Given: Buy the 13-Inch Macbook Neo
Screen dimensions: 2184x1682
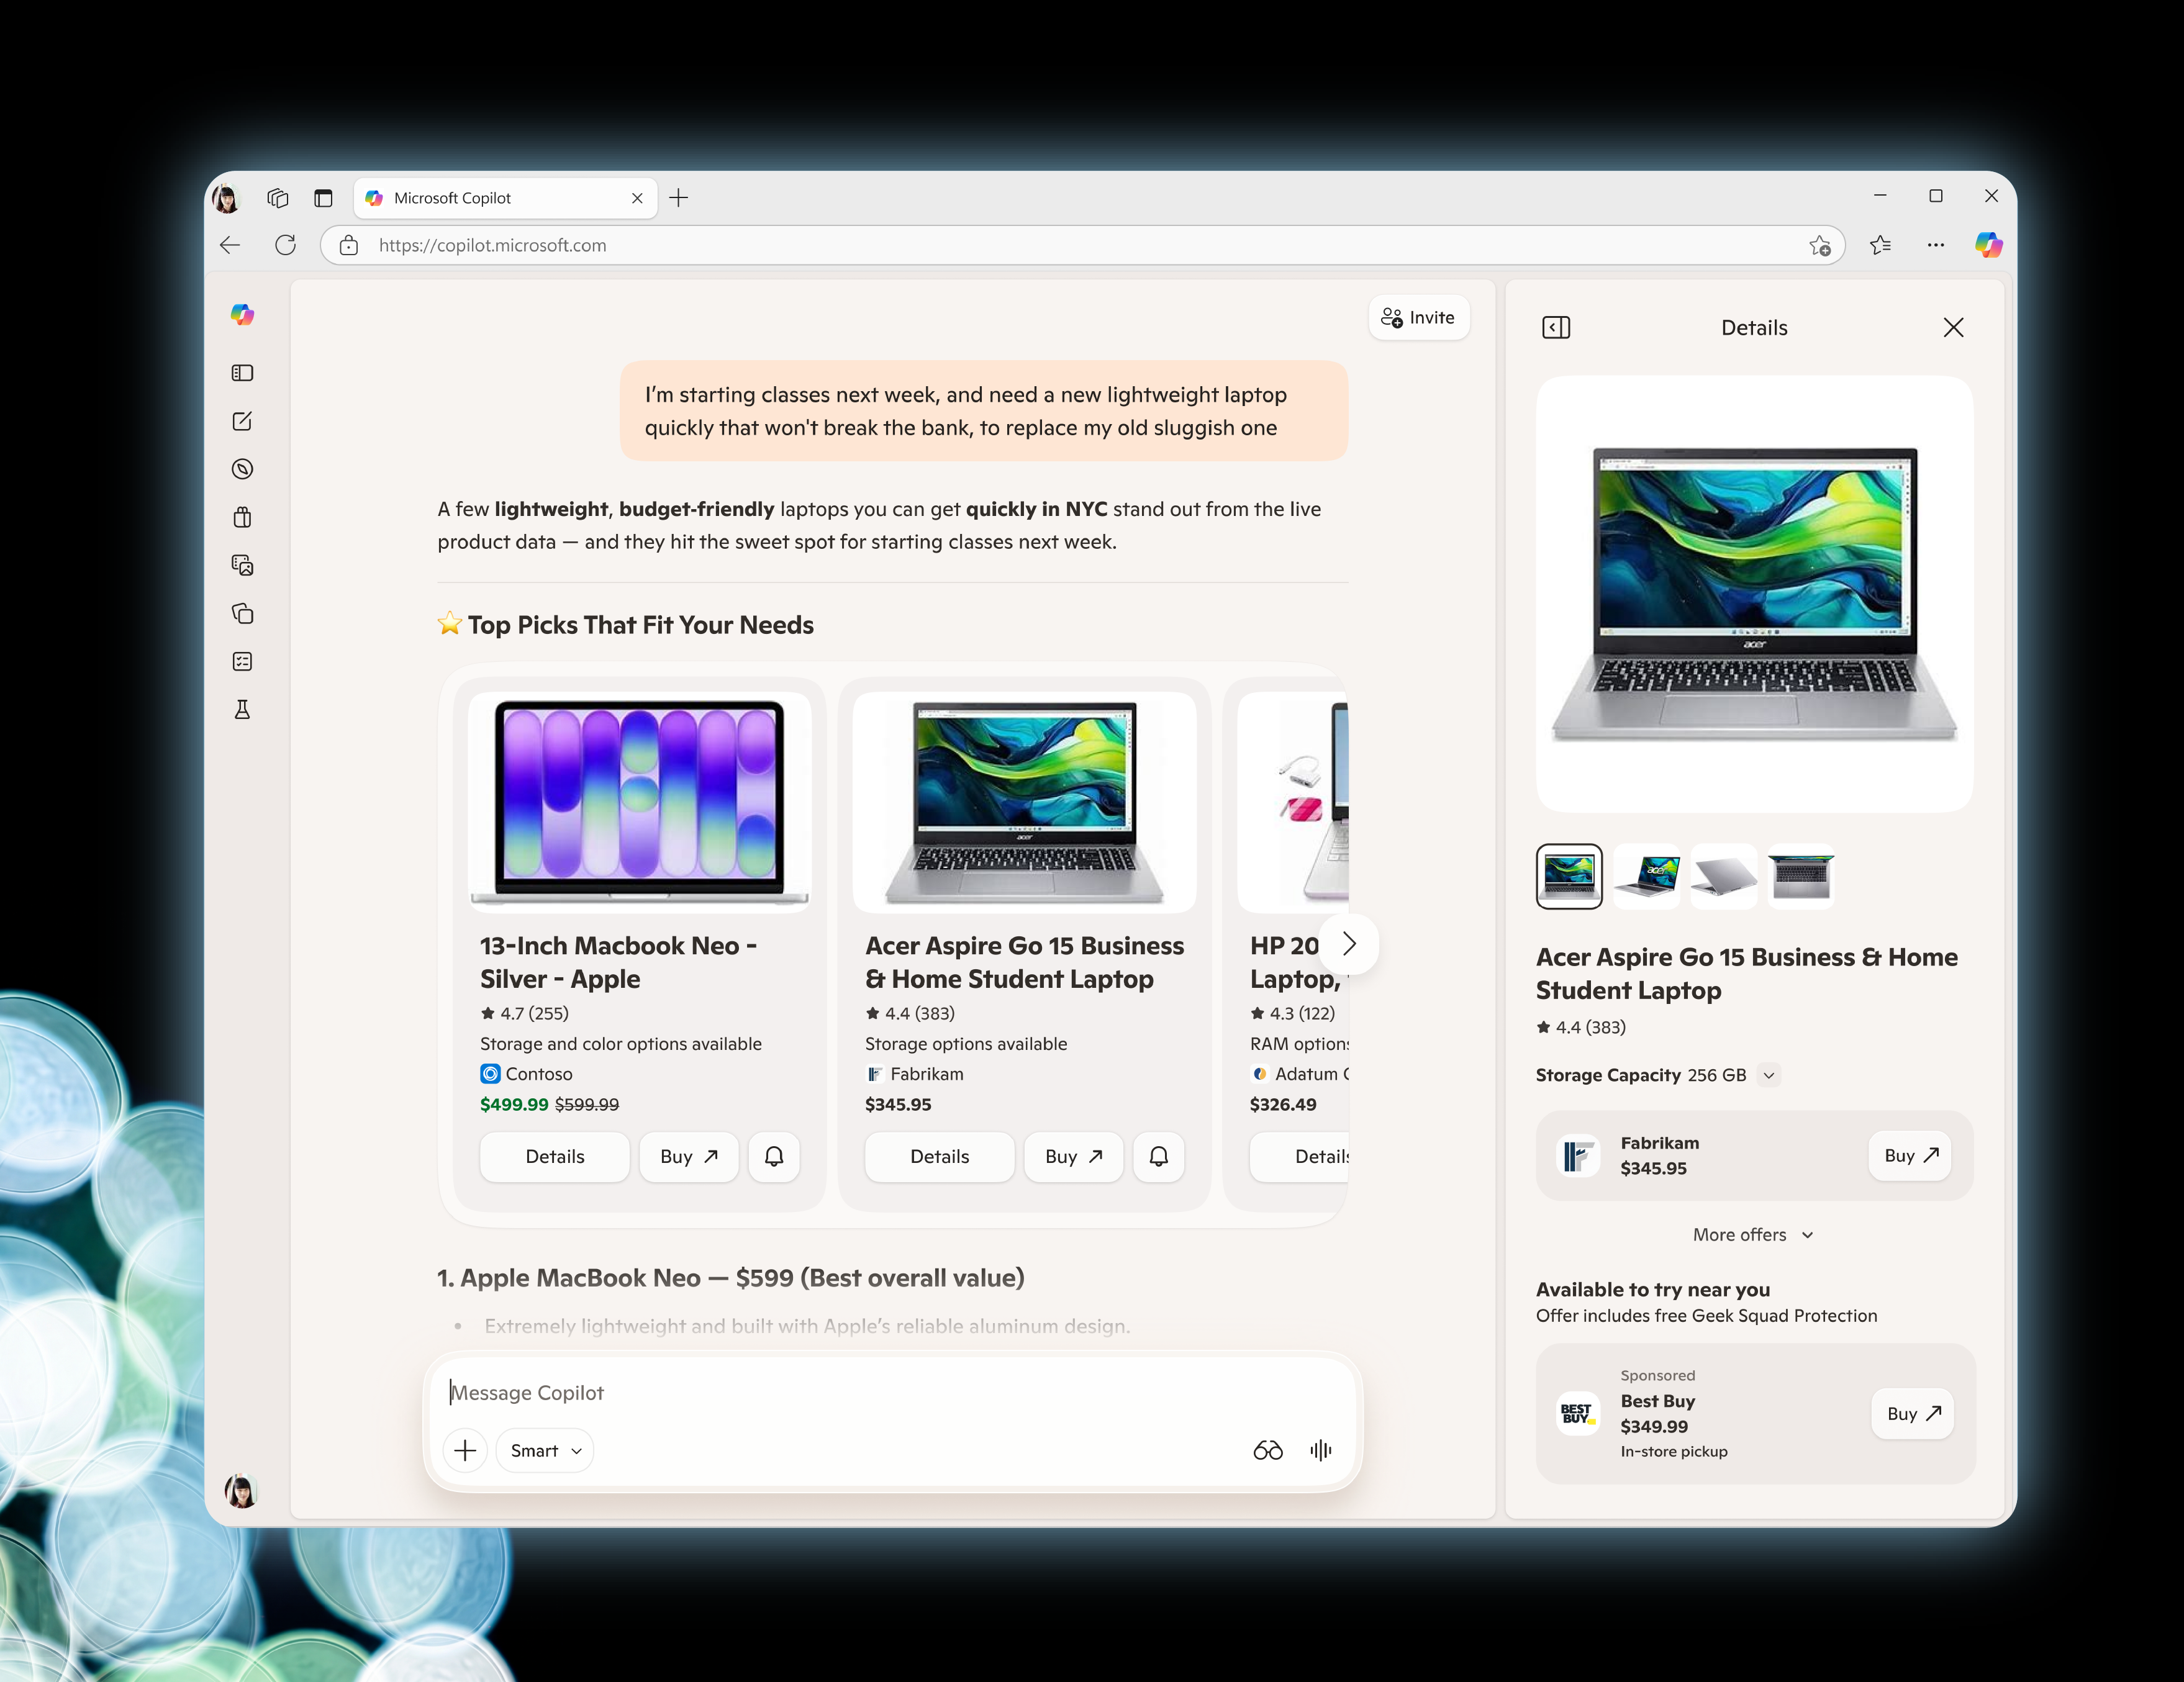Looking at the screenshot, I should click(689, 1156).
